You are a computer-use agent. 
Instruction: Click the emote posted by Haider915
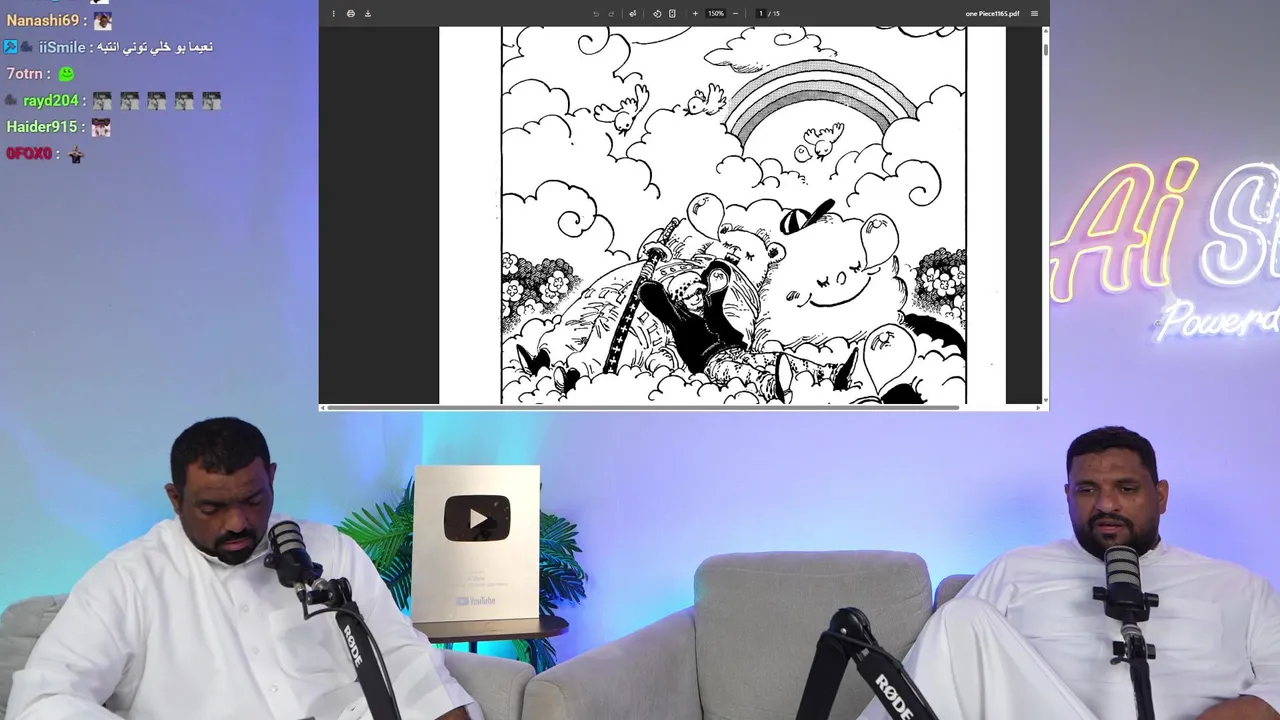pos(100,127)
